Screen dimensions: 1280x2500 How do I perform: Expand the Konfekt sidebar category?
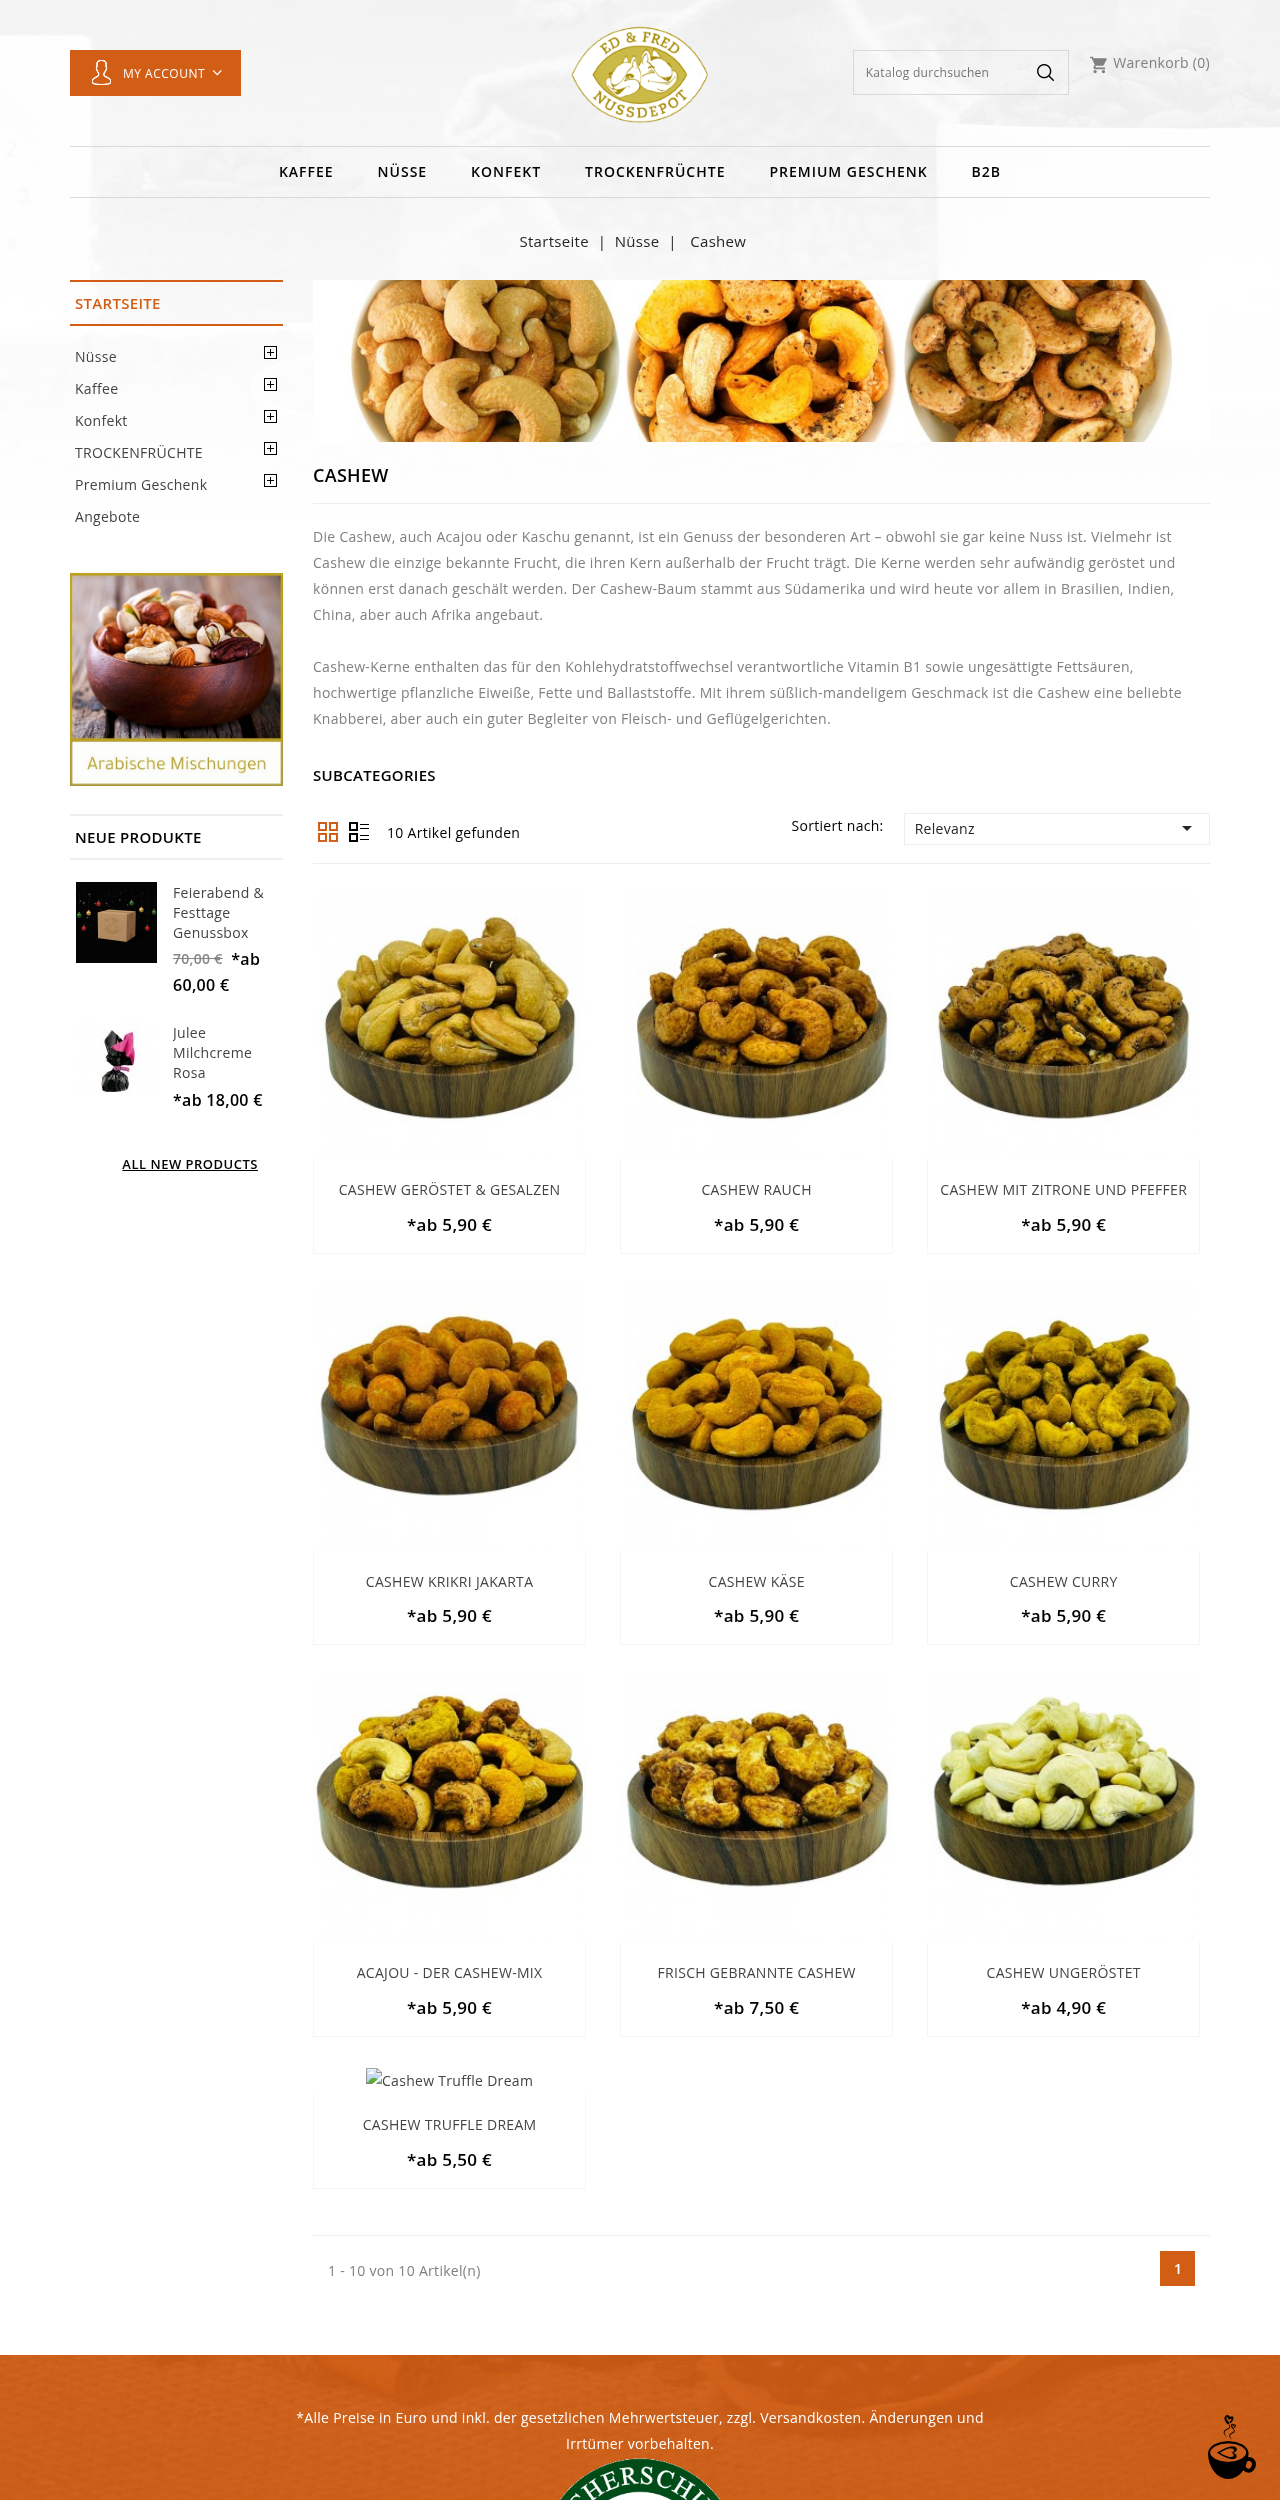coord(270,417)
